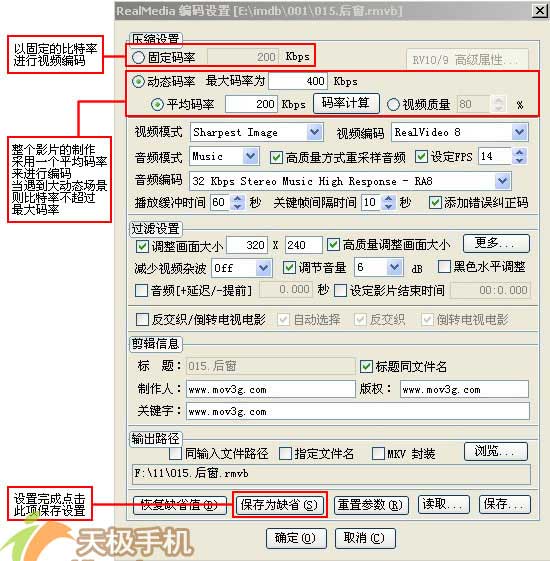Enable the 音频[+延迟/-提前] checkbox

(x=141, y=291)
